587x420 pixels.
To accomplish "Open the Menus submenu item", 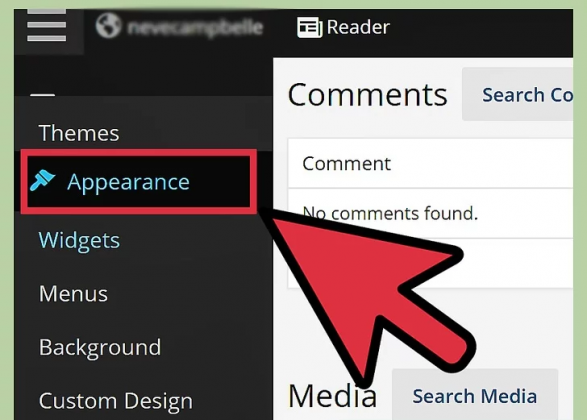I will point(73,293).
